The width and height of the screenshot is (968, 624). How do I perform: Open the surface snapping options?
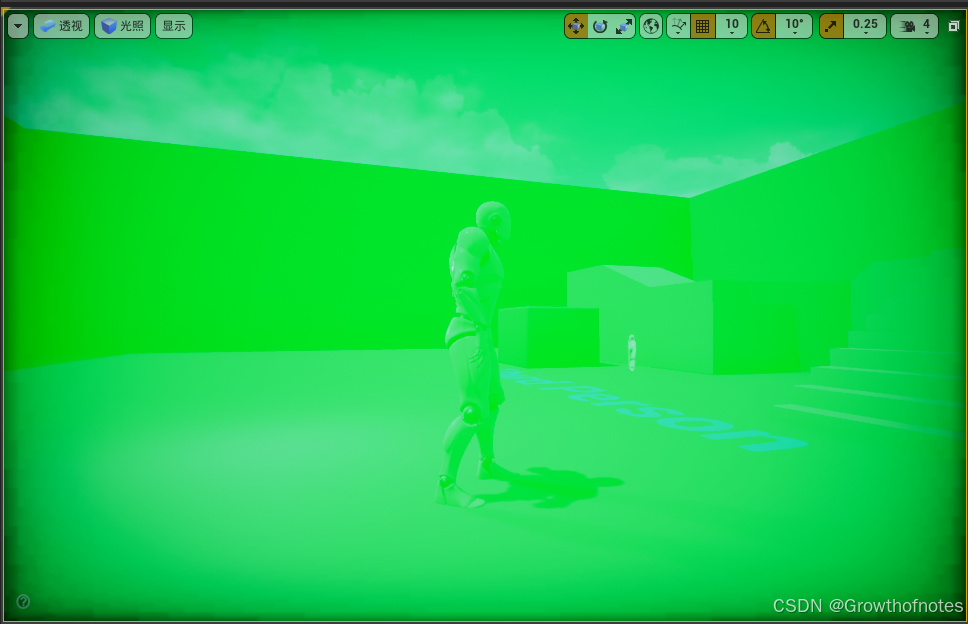[x=678, y=26]
